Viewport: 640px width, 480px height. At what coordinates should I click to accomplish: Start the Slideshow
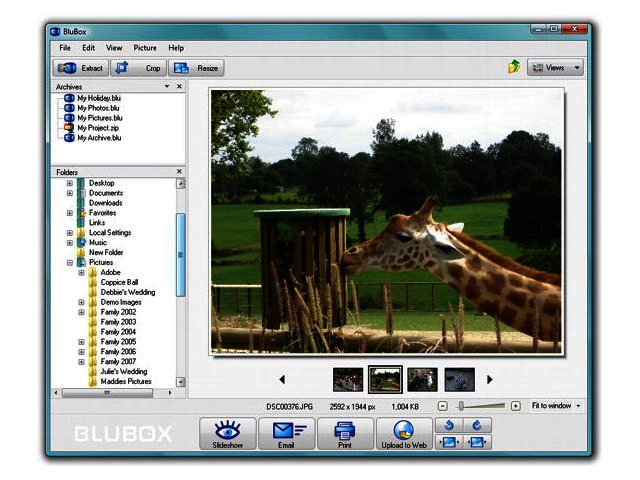228,433
